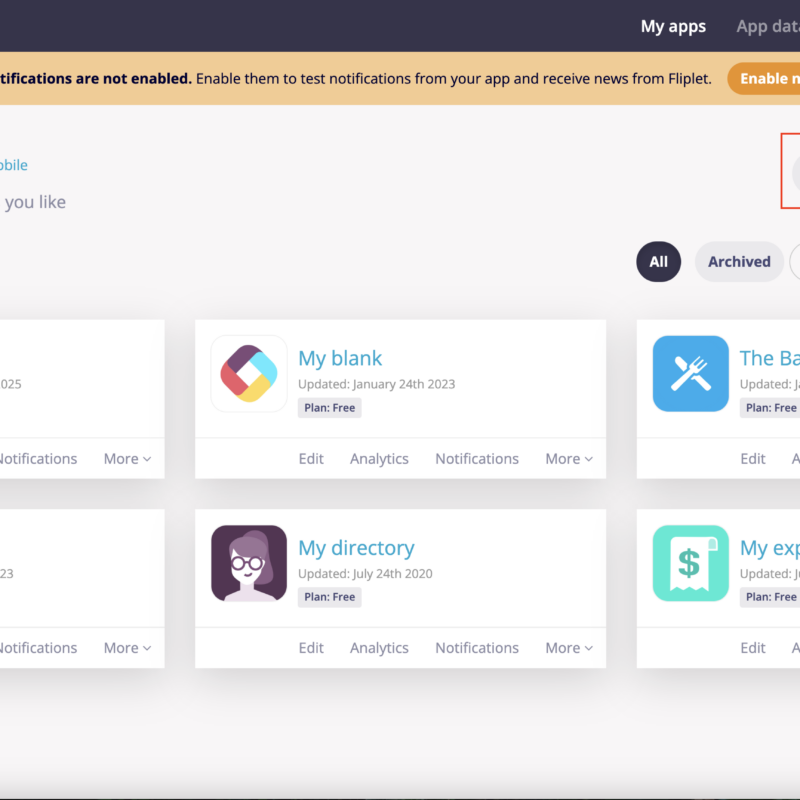The height and width of the screenshot is (800, 800).
Task: Click Notifications left of My blank's More
Action: pos(38,459)
